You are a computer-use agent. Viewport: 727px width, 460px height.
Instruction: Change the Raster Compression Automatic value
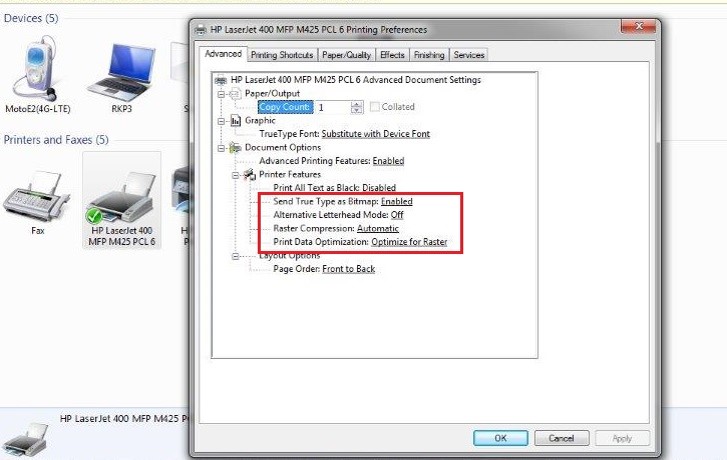point(378,229)
